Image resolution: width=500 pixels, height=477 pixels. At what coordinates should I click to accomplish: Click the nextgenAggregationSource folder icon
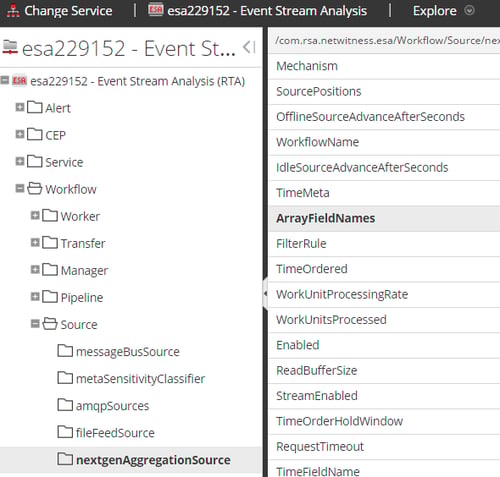point(65,459)
